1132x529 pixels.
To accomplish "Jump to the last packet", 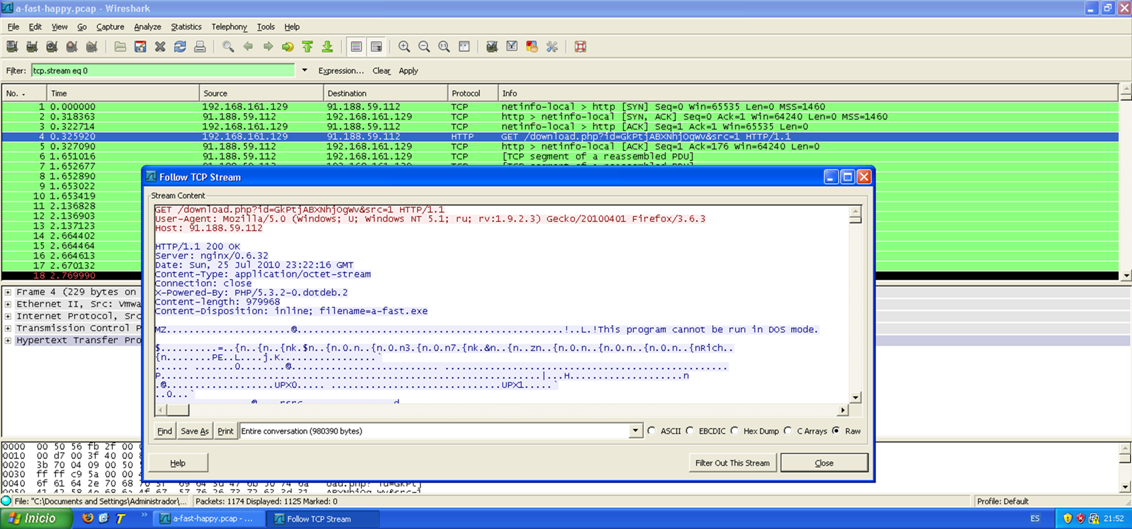I will (x=327, y=46).
